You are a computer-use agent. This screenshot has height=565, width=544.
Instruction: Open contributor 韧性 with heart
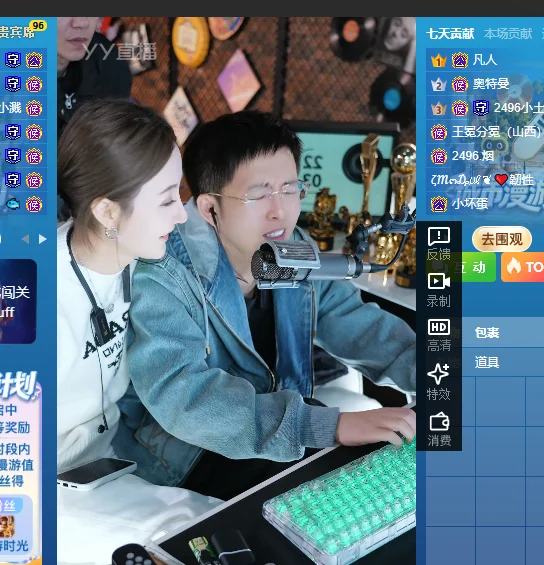(482, 179)
